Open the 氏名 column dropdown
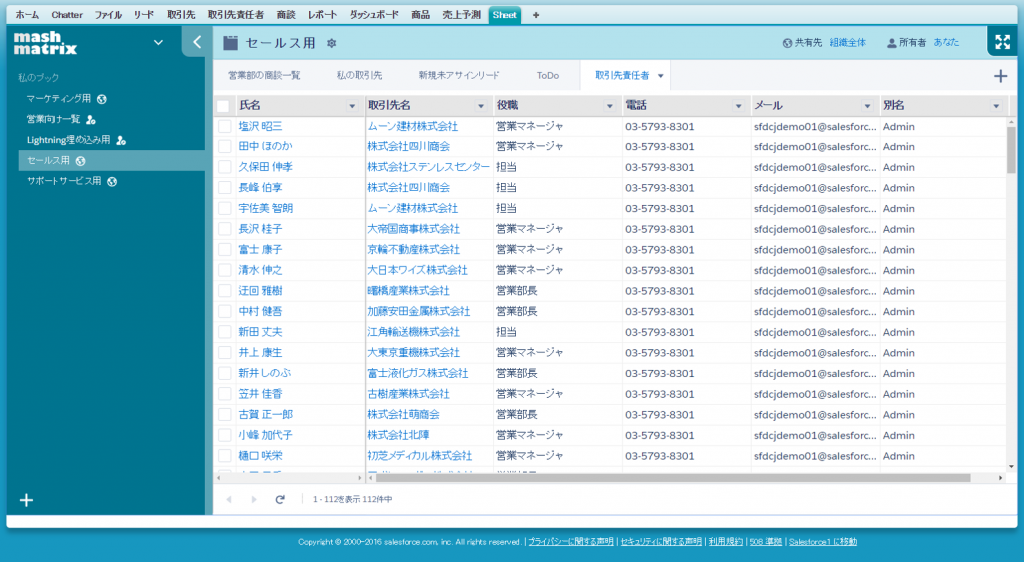 pos(352,106)
